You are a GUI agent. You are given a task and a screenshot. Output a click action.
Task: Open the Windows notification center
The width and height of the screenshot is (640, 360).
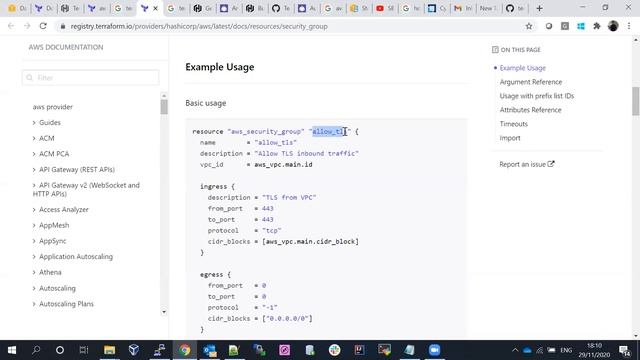tap(624, 350)
